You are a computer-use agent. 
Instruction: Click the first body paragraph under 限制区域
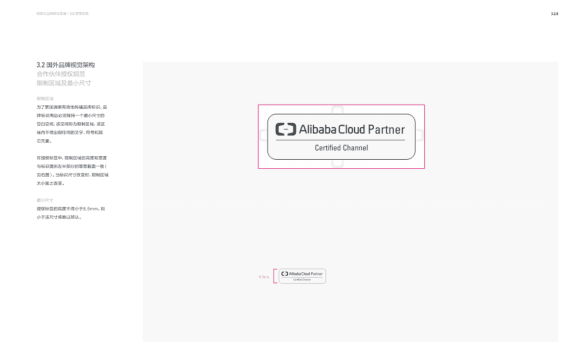pos(72,124)
